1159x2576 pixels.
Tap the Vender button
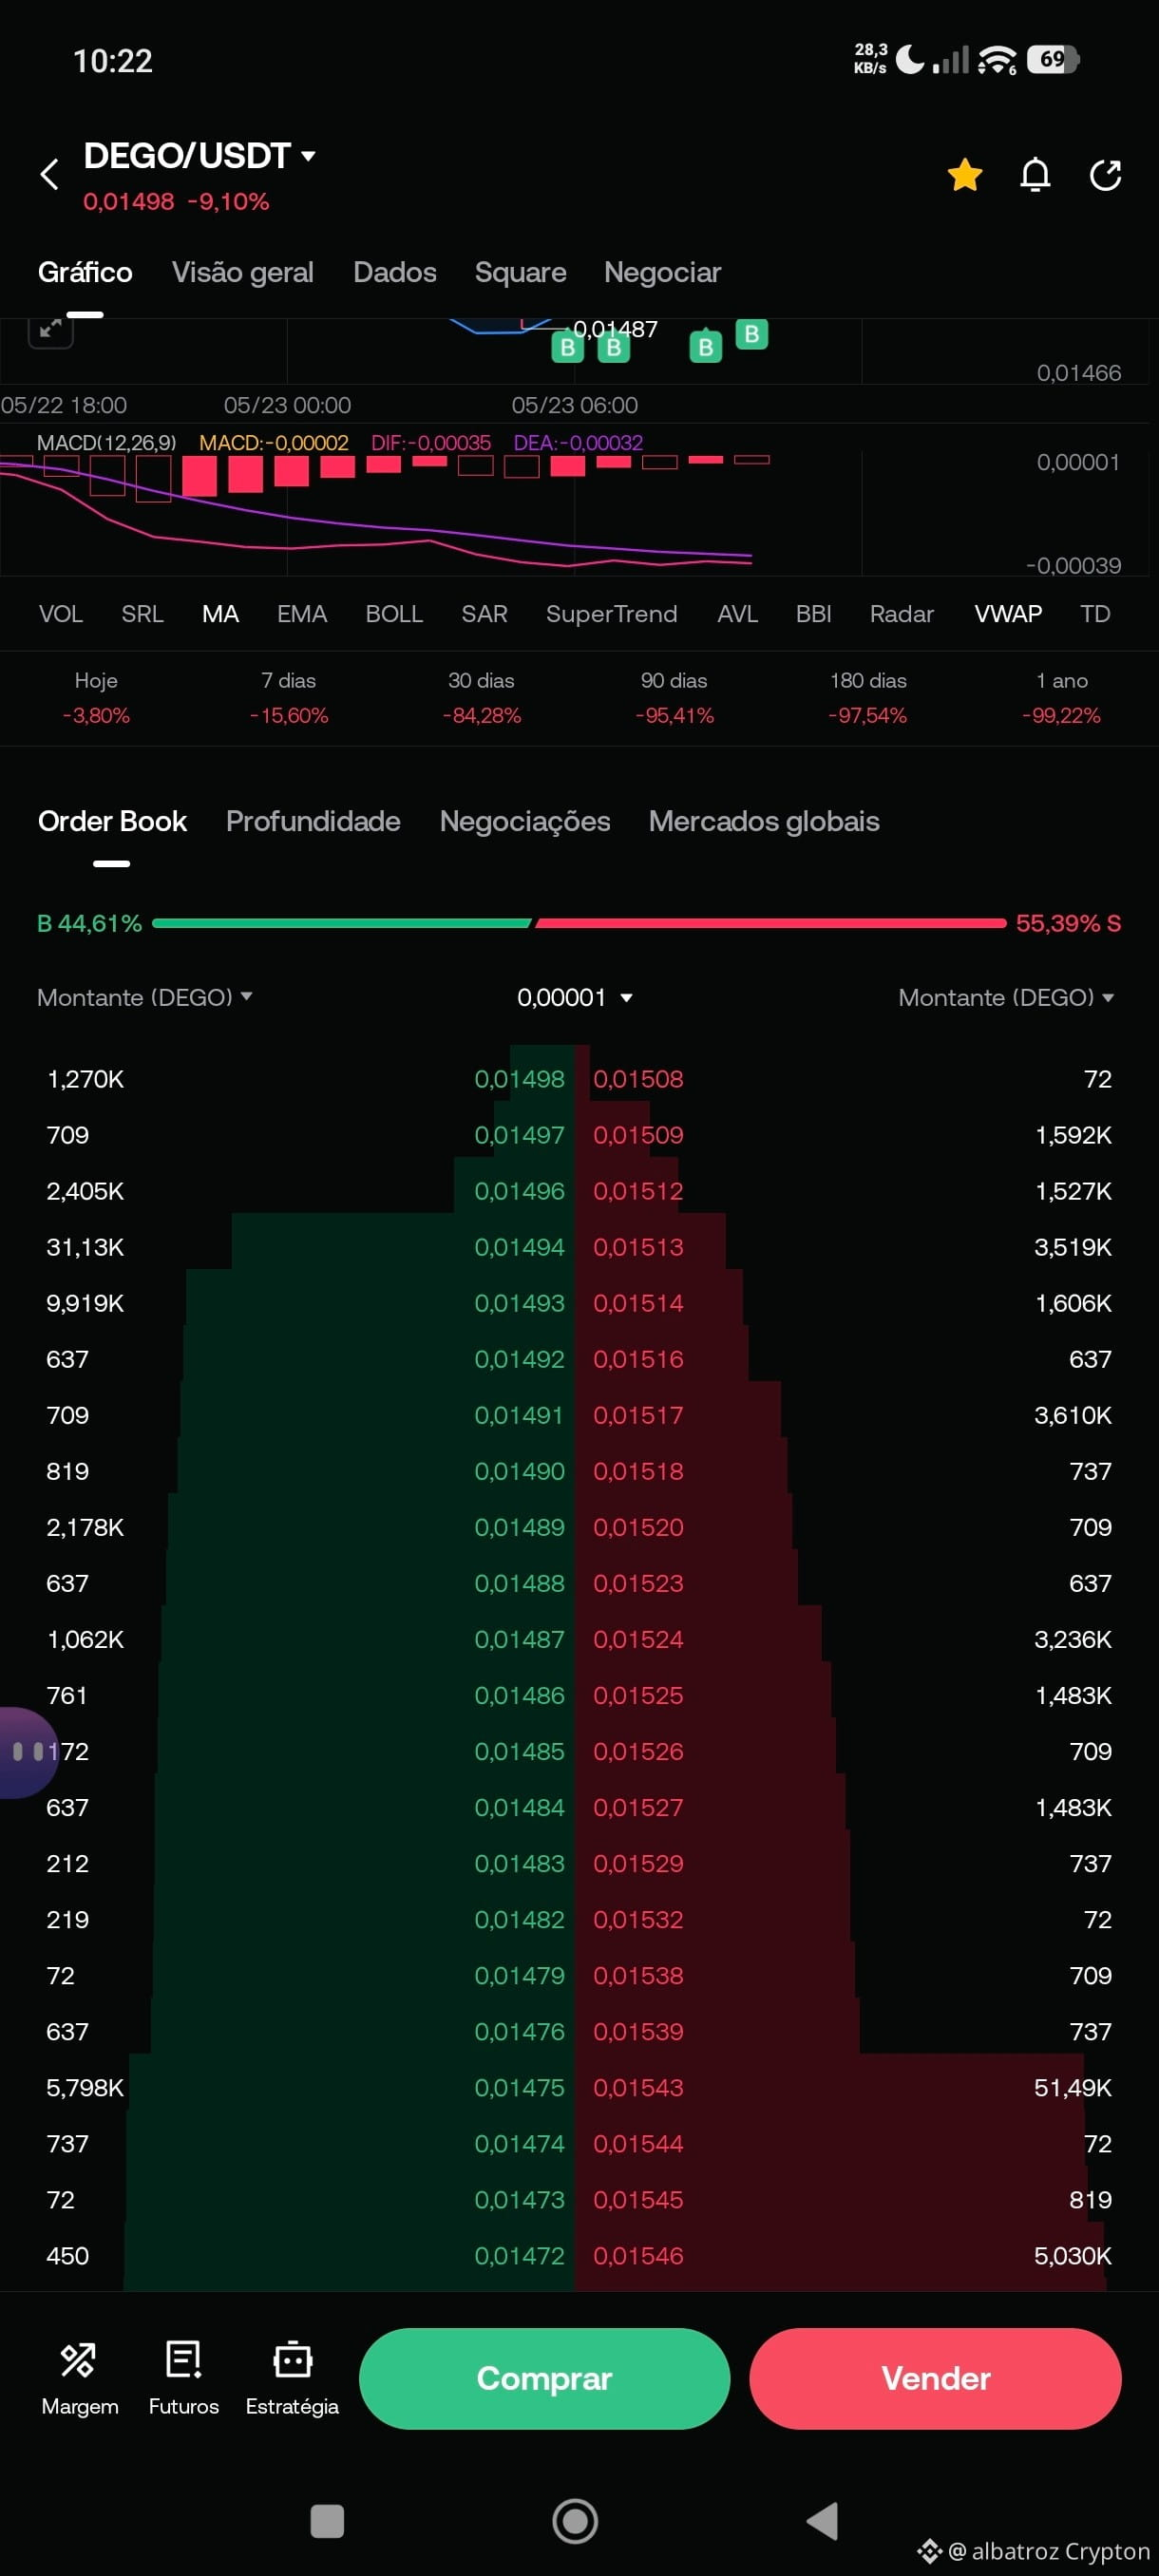pos(935,2378)
